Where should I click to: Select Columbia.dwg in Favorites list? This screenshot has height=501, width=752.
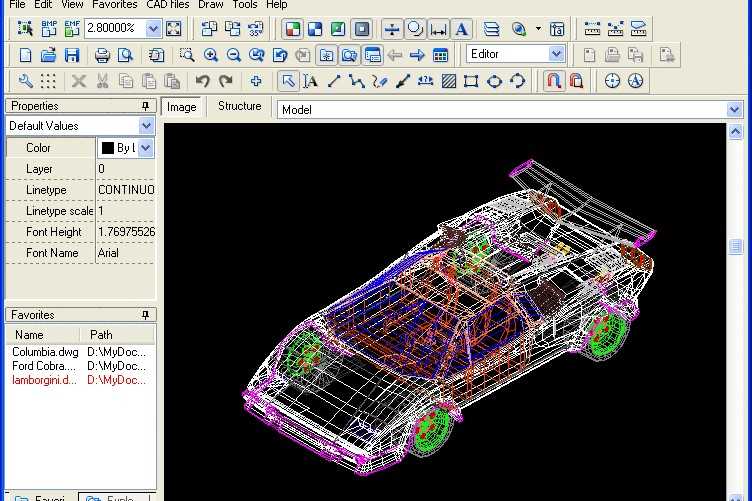coord(44,352)
